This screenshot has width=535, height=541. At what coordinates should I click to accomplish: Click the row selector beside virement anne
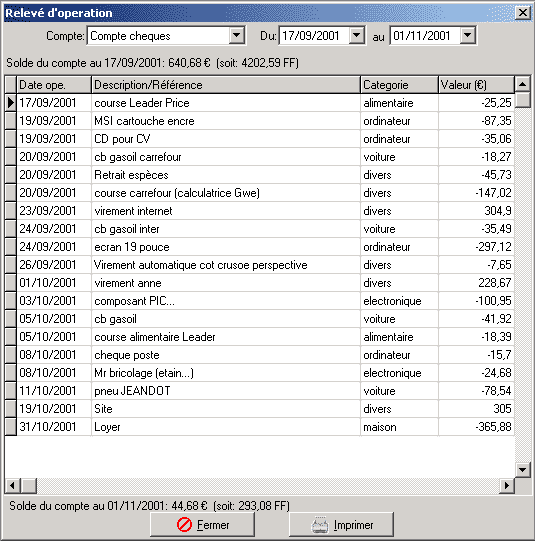point(10,283)
